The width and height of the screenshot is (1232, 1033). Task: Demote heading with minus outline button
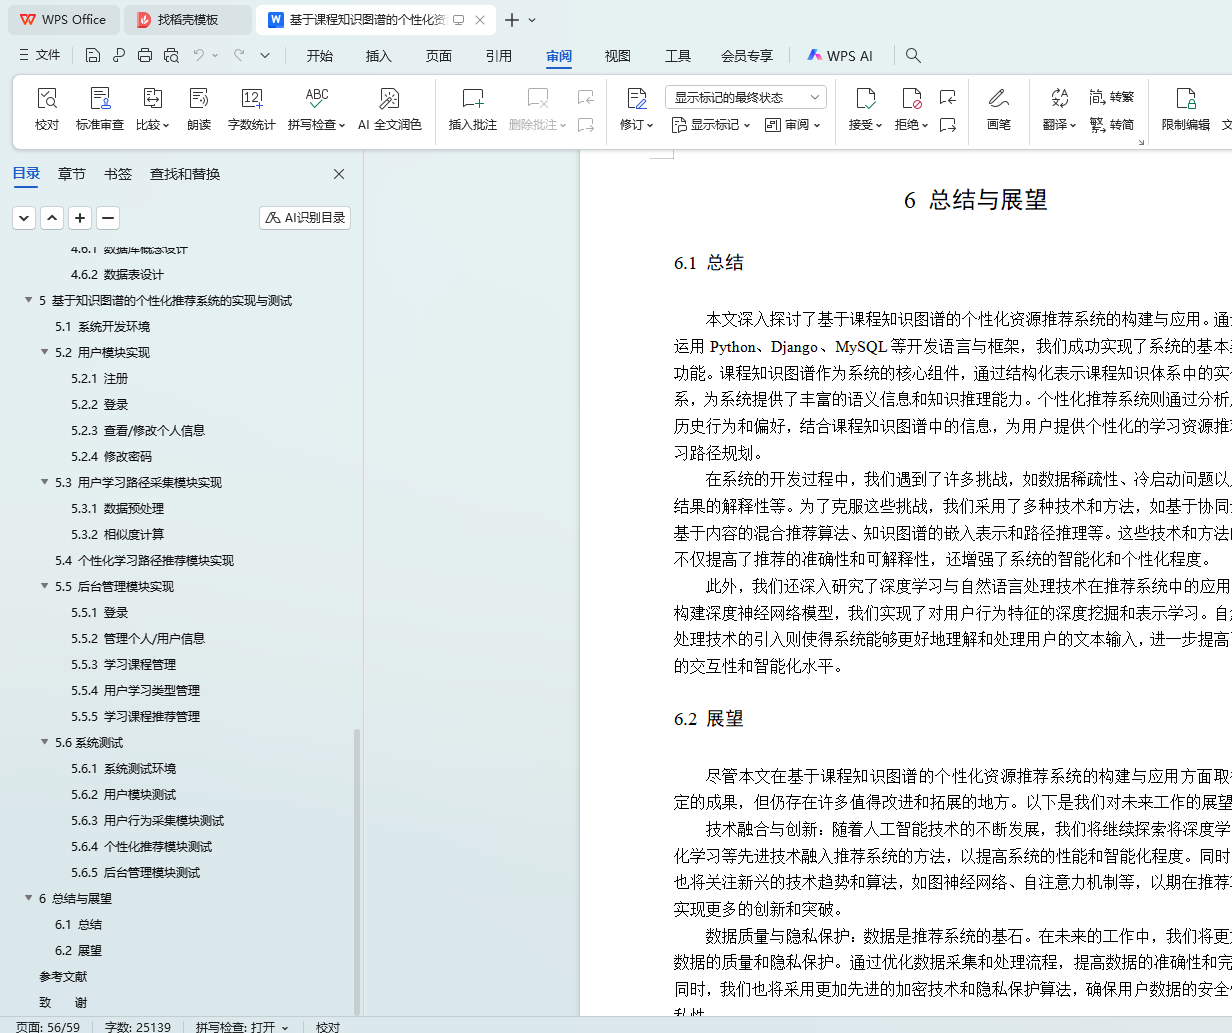click(108, 217)
